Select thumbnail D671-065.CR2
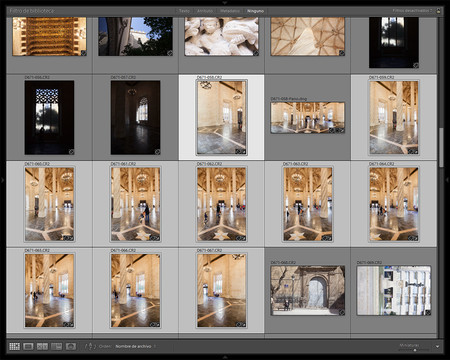The height and width of the screenshot is (360, 450). (49, 290)
